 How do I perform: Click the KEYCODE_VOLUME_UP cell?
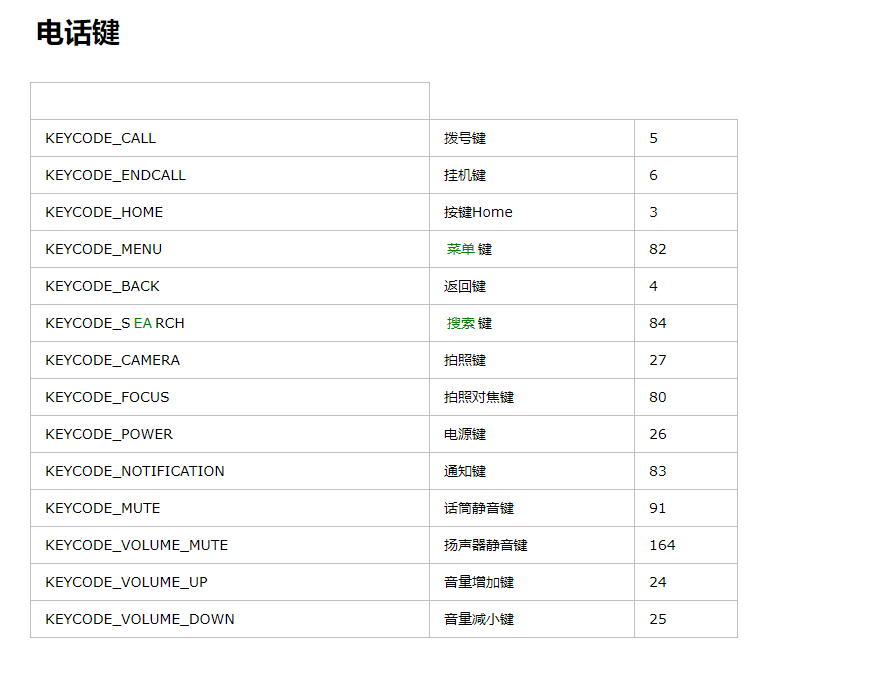[230, 582]
